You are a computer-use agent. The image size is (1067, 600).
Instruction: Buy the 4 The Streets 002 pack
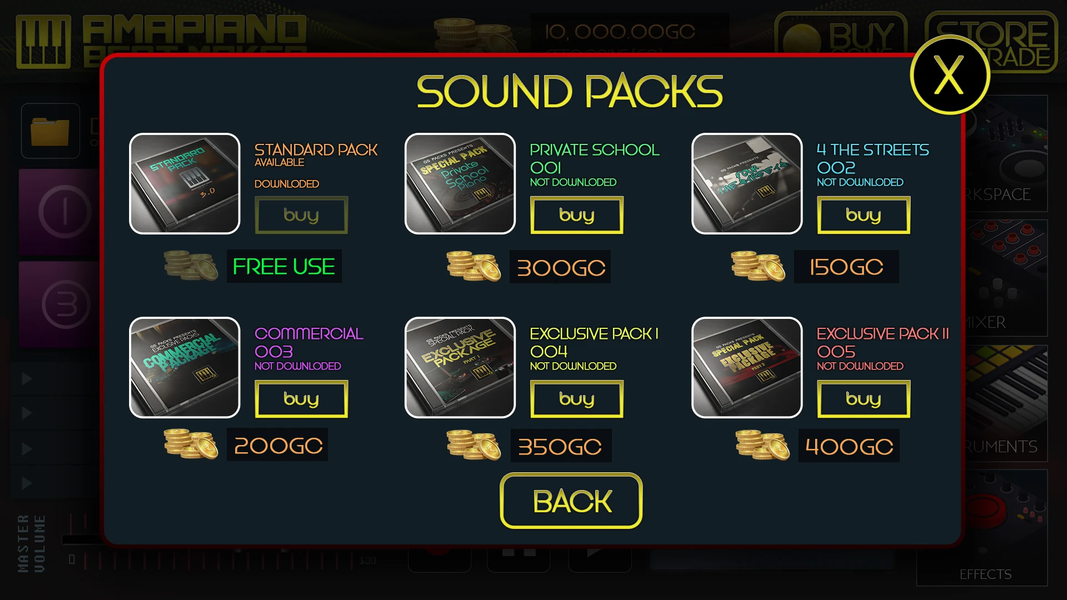(863, 215)
